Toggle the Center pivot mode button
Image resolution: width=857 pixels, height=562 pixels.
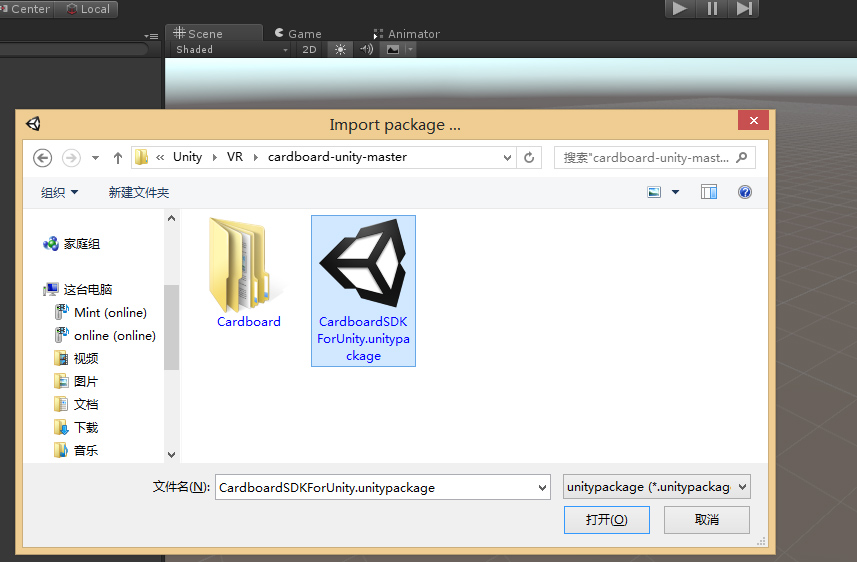26,9
